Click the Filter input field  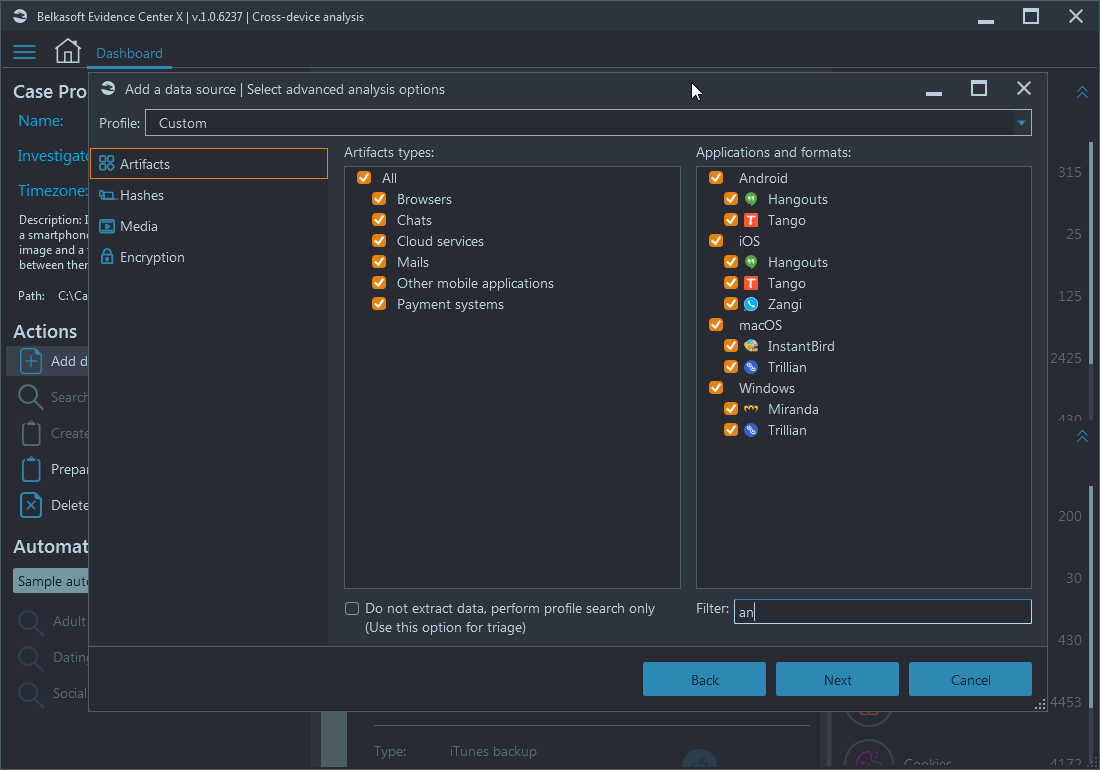point(883,612)
